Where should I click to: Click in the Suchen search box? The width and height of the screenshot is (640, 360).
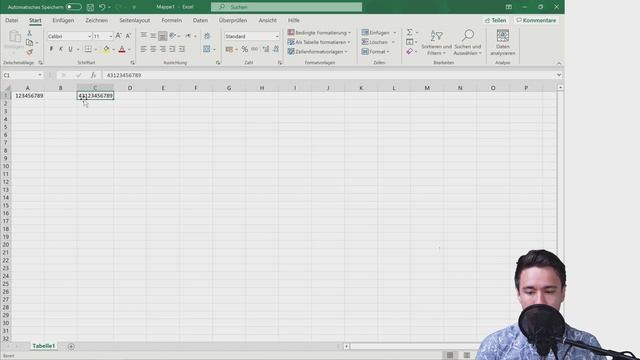point(286,7)
